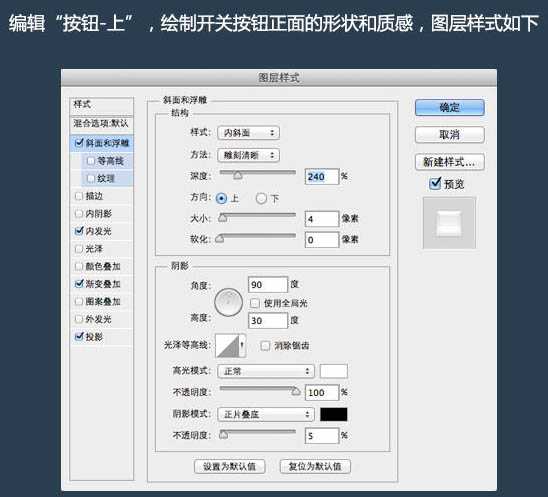
Task: Click highlight opacity 100 input field
Action: tap(322, 392)
